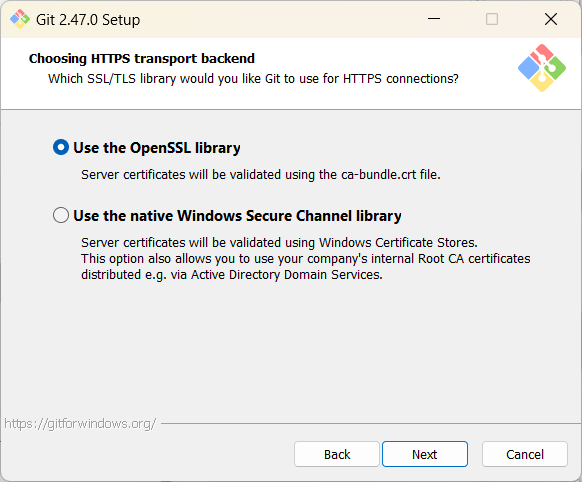This screenshot has height=482, width=582.
Task: Click the ca-bundle.crt description text
Action: pyautogui.click(x=261, y=174)
